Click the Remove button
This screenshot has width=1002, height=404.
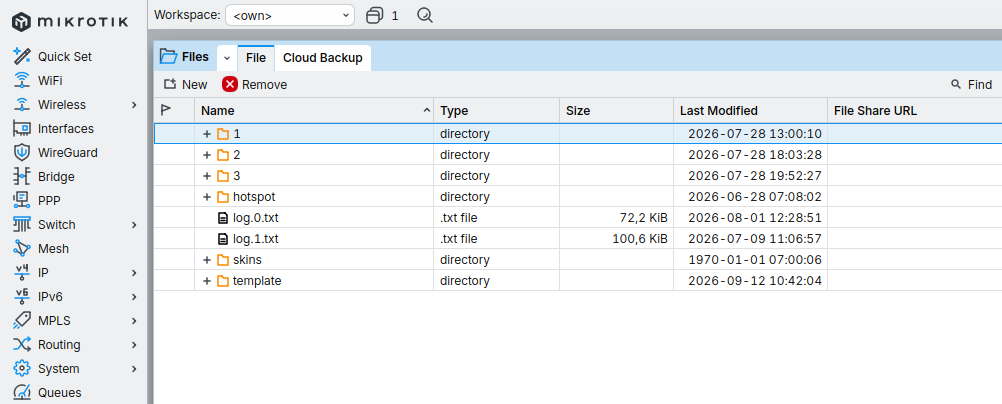tap(255, 84)
